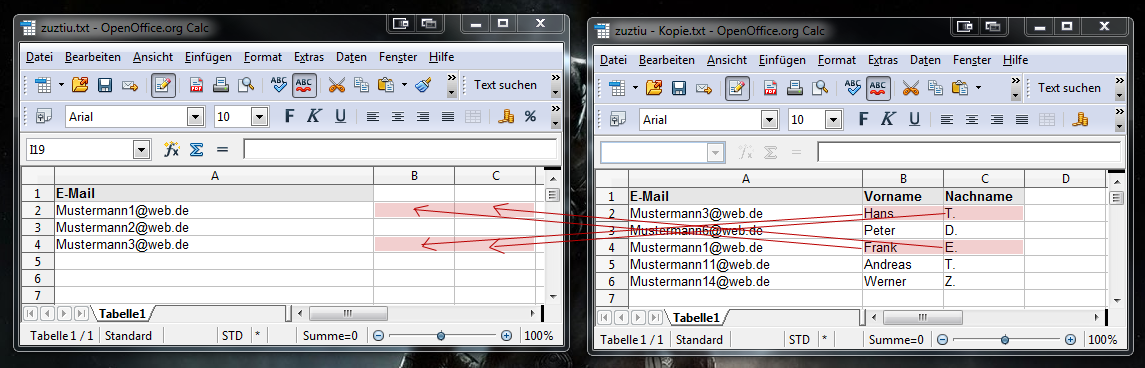Expand the Name Box dropdown showing I19
The height and width of the screenshot is (368, 1145).
point(141,150)
